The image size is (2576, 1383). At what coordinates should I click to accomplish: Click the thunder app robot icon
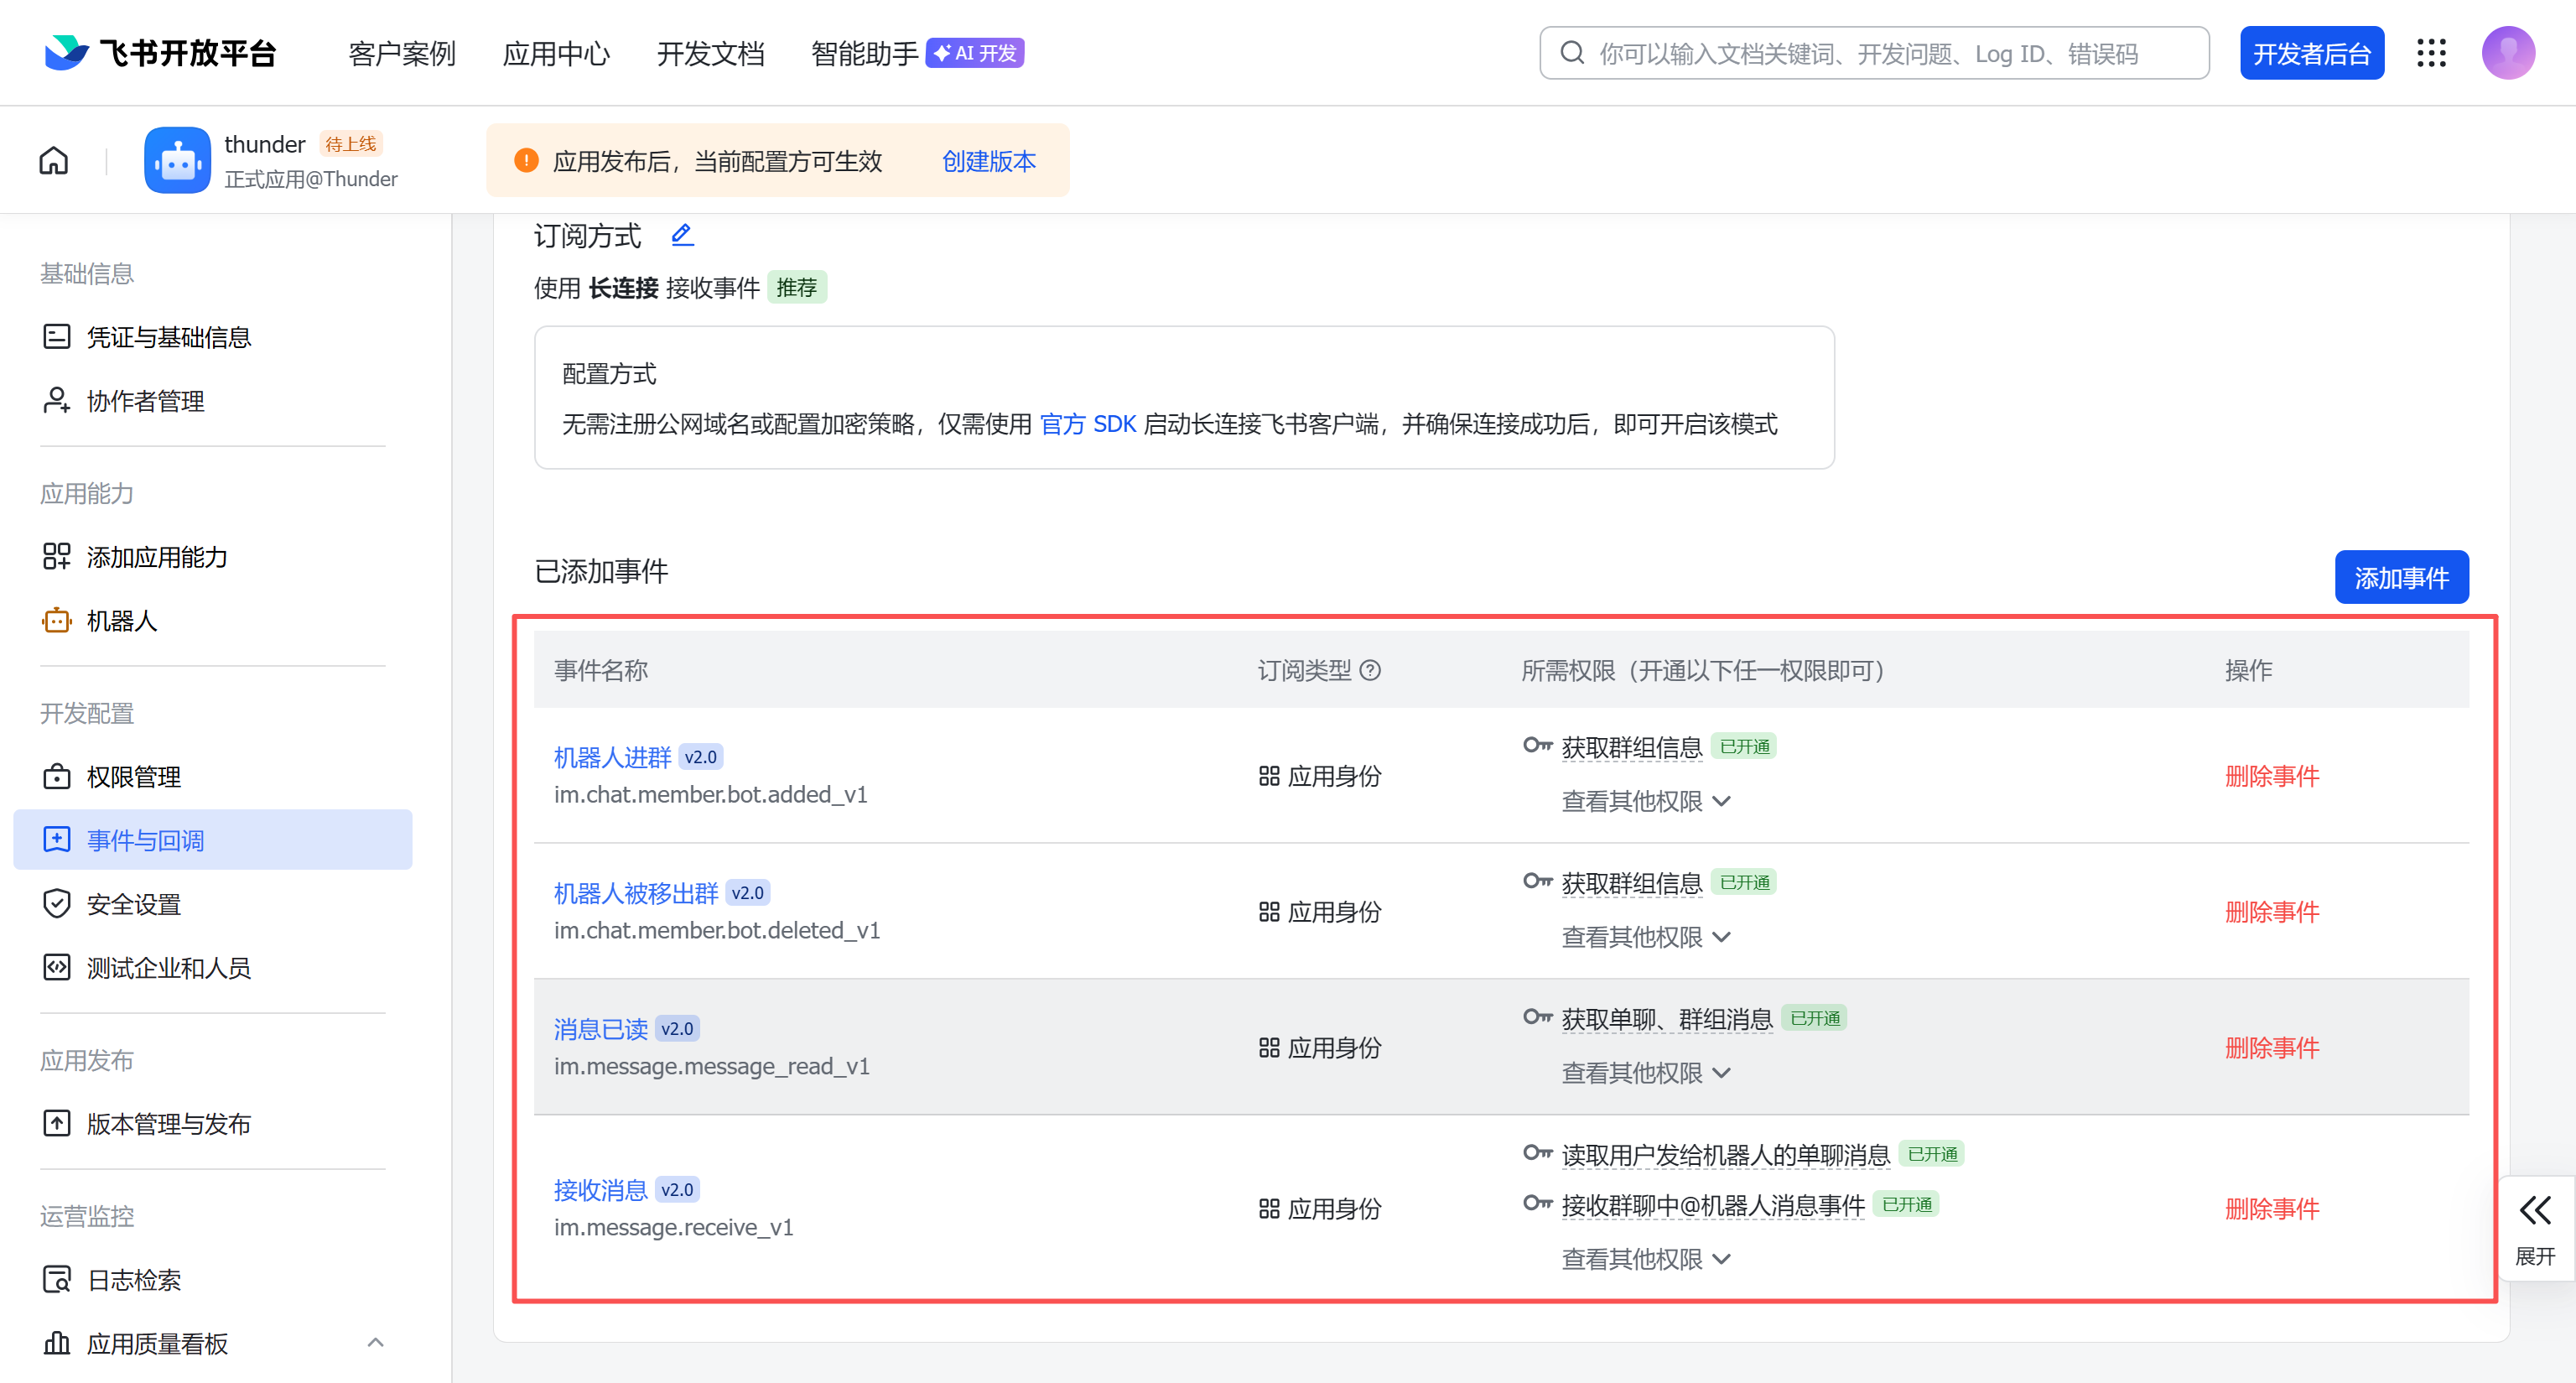pos(177,160)
